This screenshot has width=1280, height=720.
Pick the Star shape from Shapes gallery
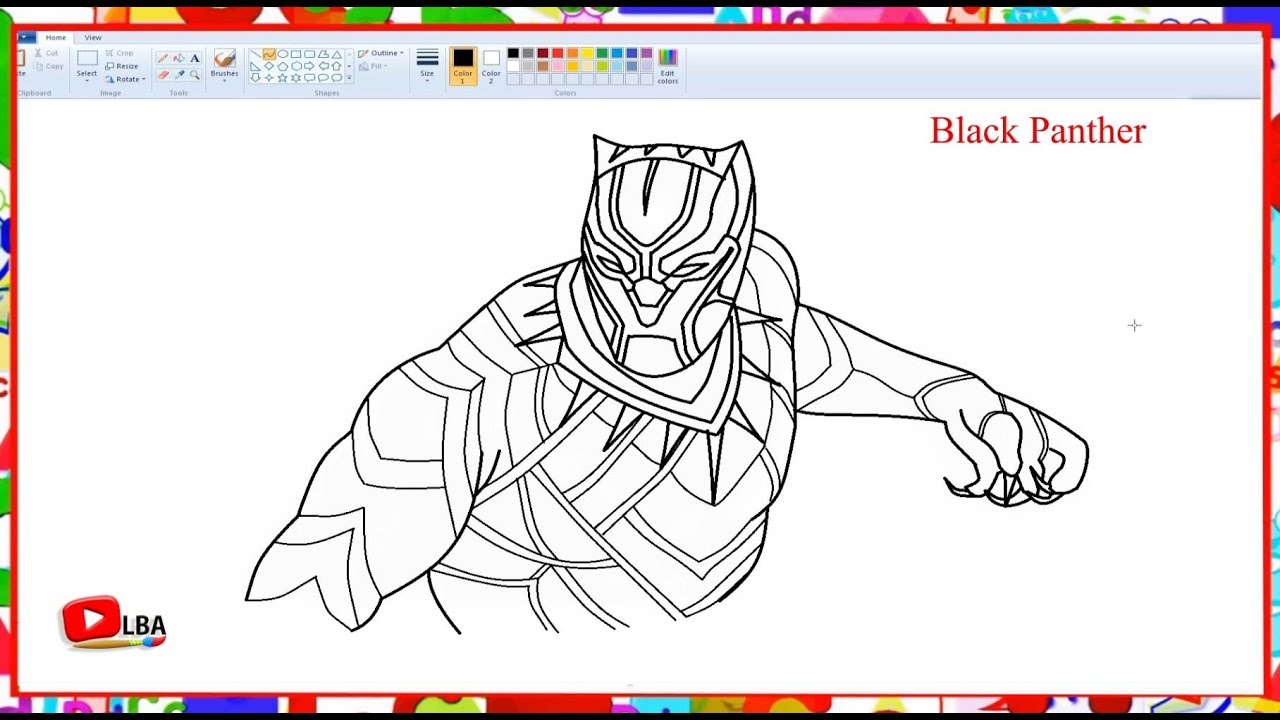283,77
